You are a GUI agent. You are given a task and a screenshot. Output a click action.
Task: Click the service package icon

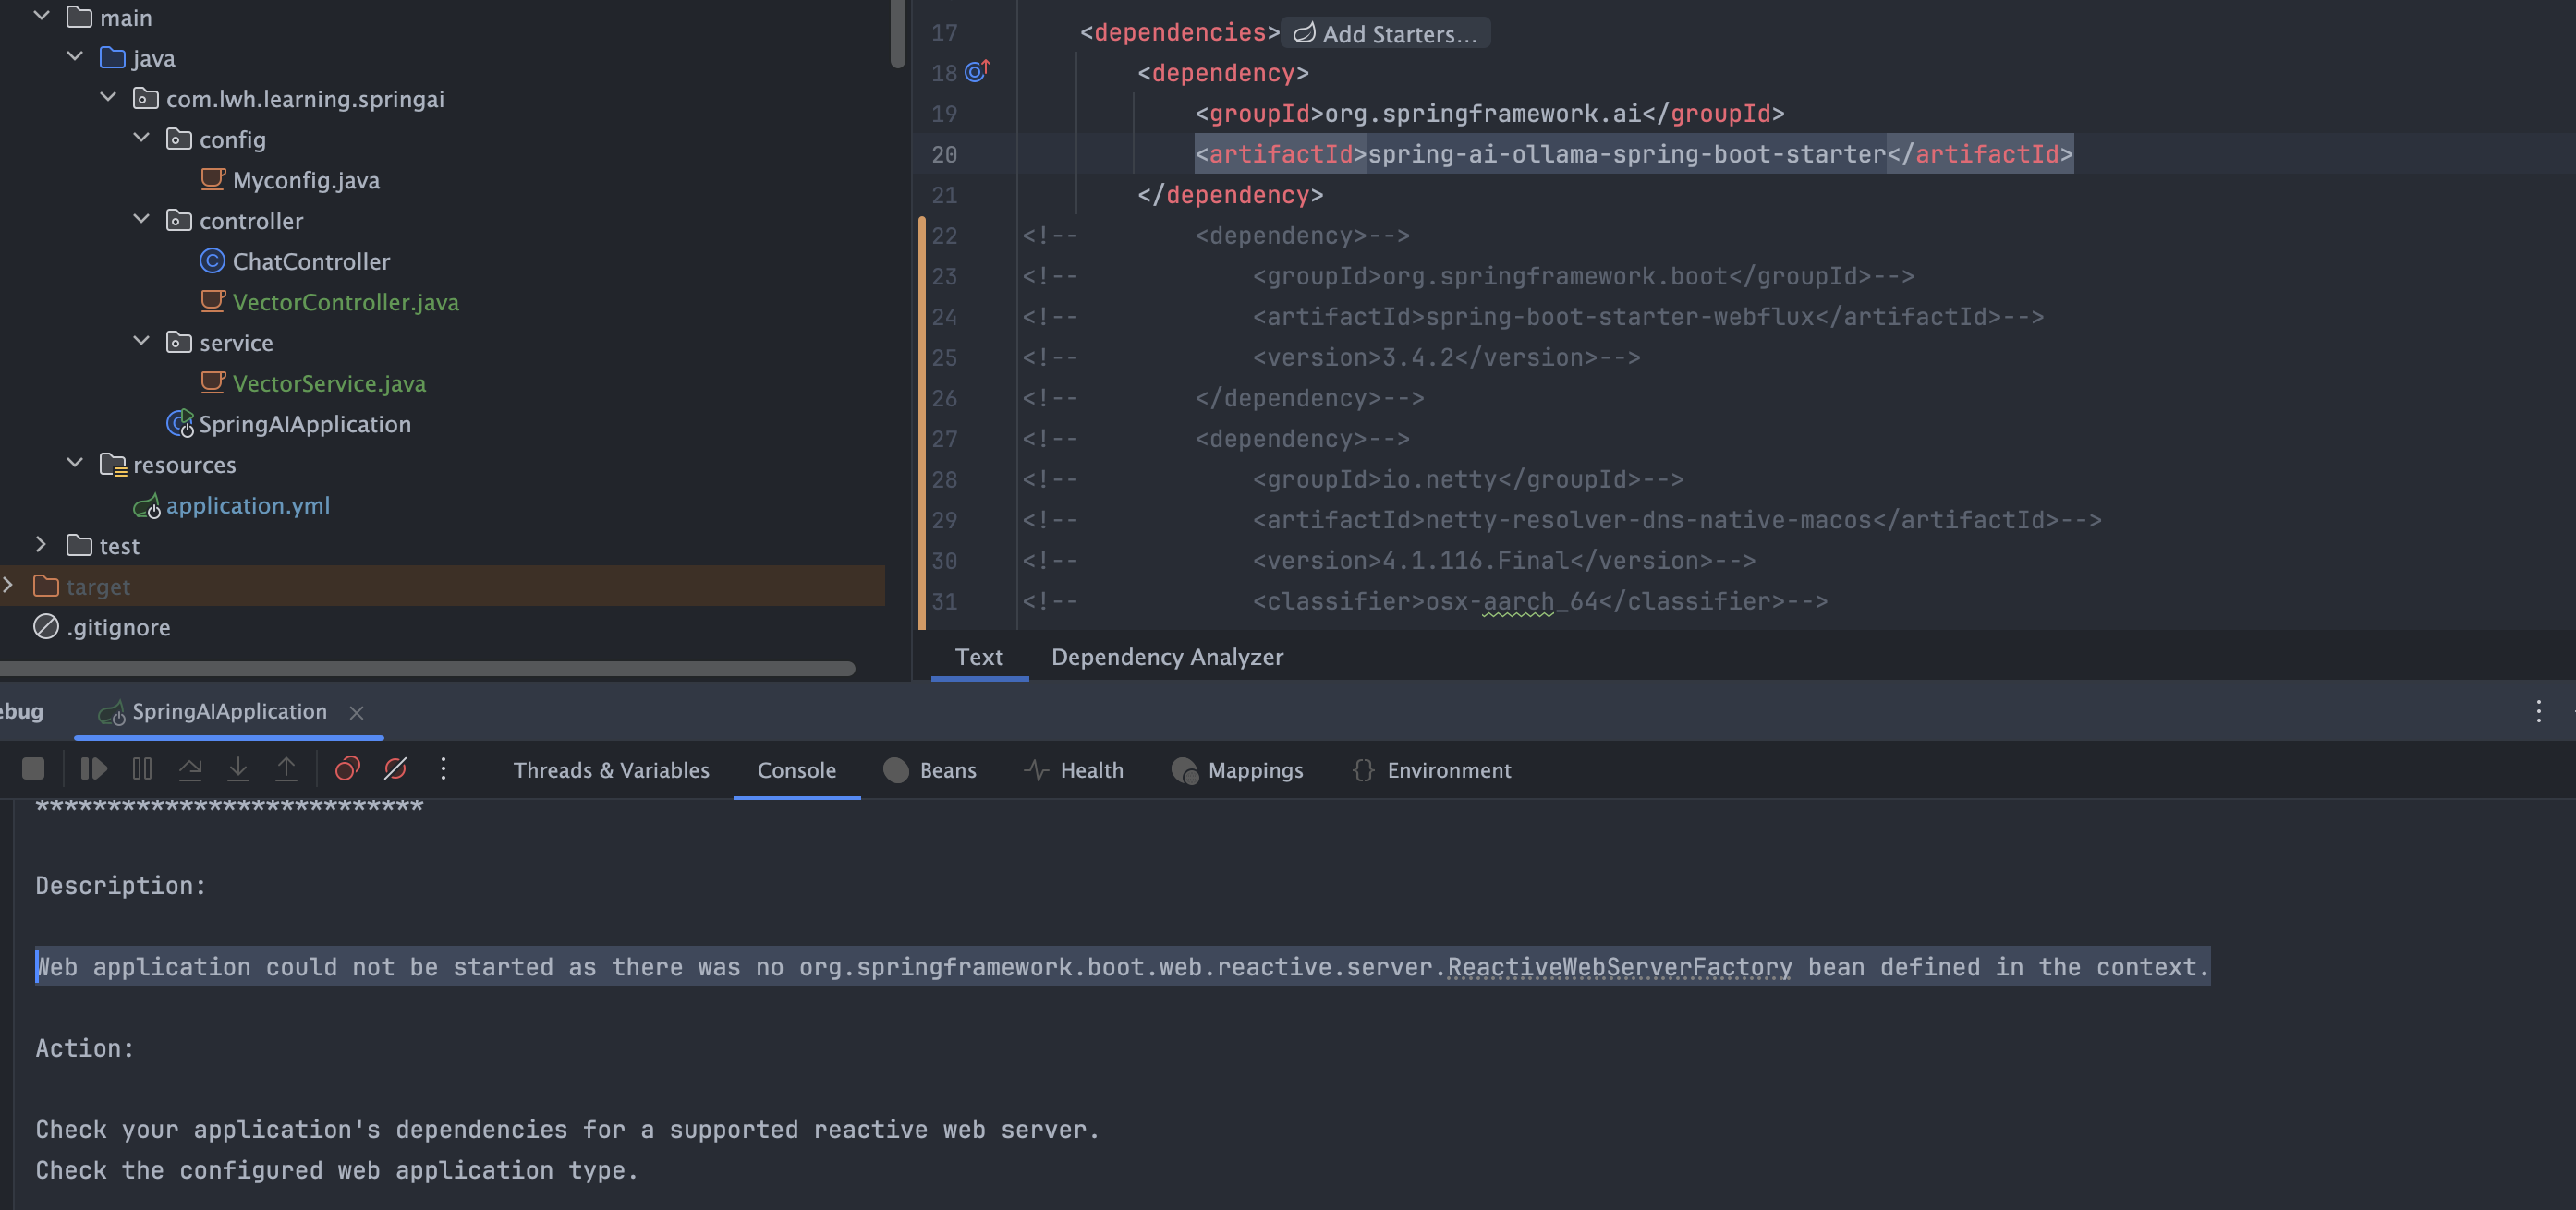click(179, 342)
